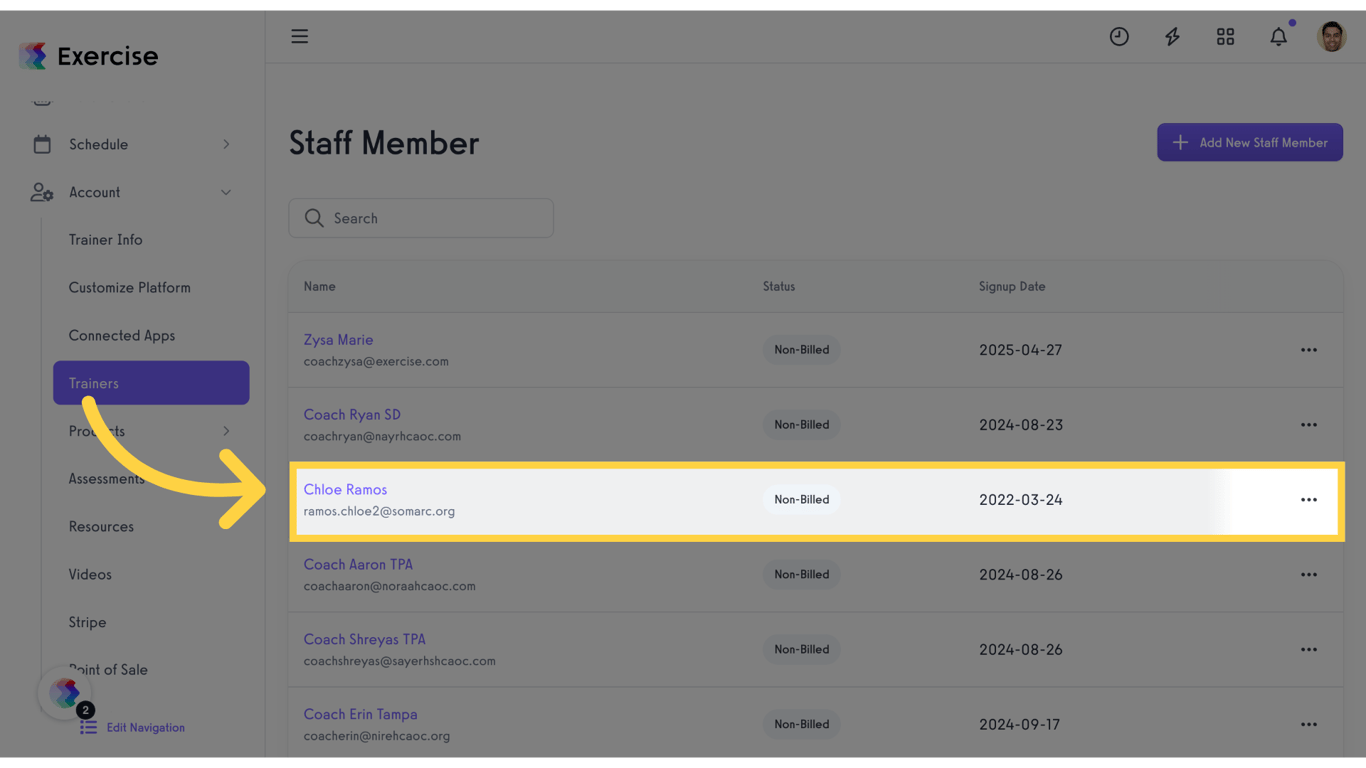Expand the Products submenu arrow
This screenshot has height=768, width=1366.
tap(226, 431)
